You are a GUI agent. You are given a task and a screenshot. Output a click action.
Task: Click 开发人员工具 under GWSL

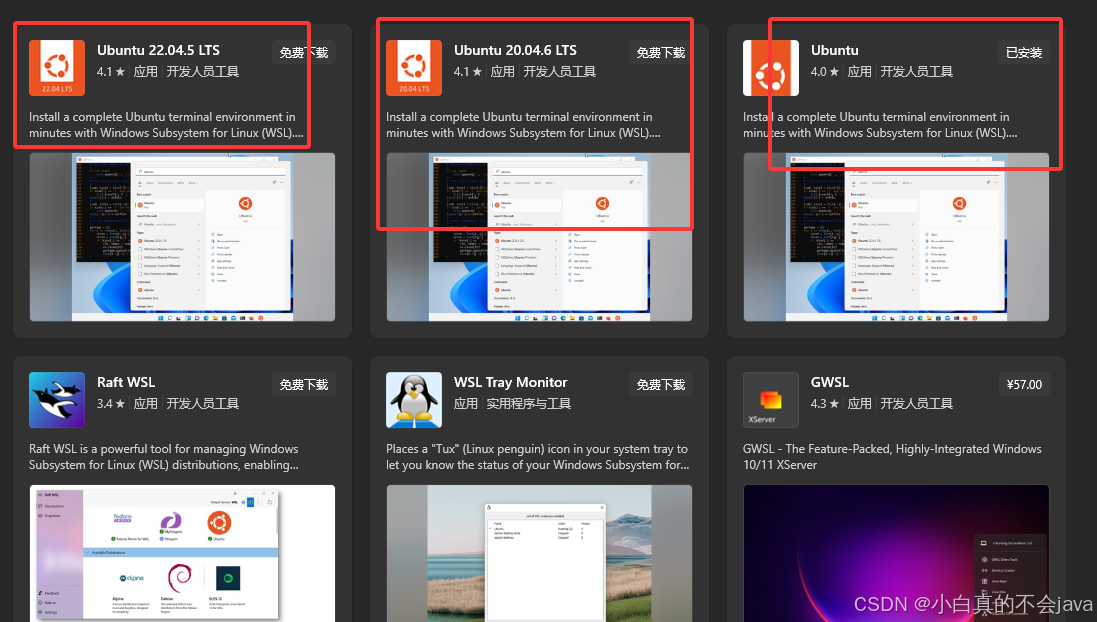pos(916,404)
